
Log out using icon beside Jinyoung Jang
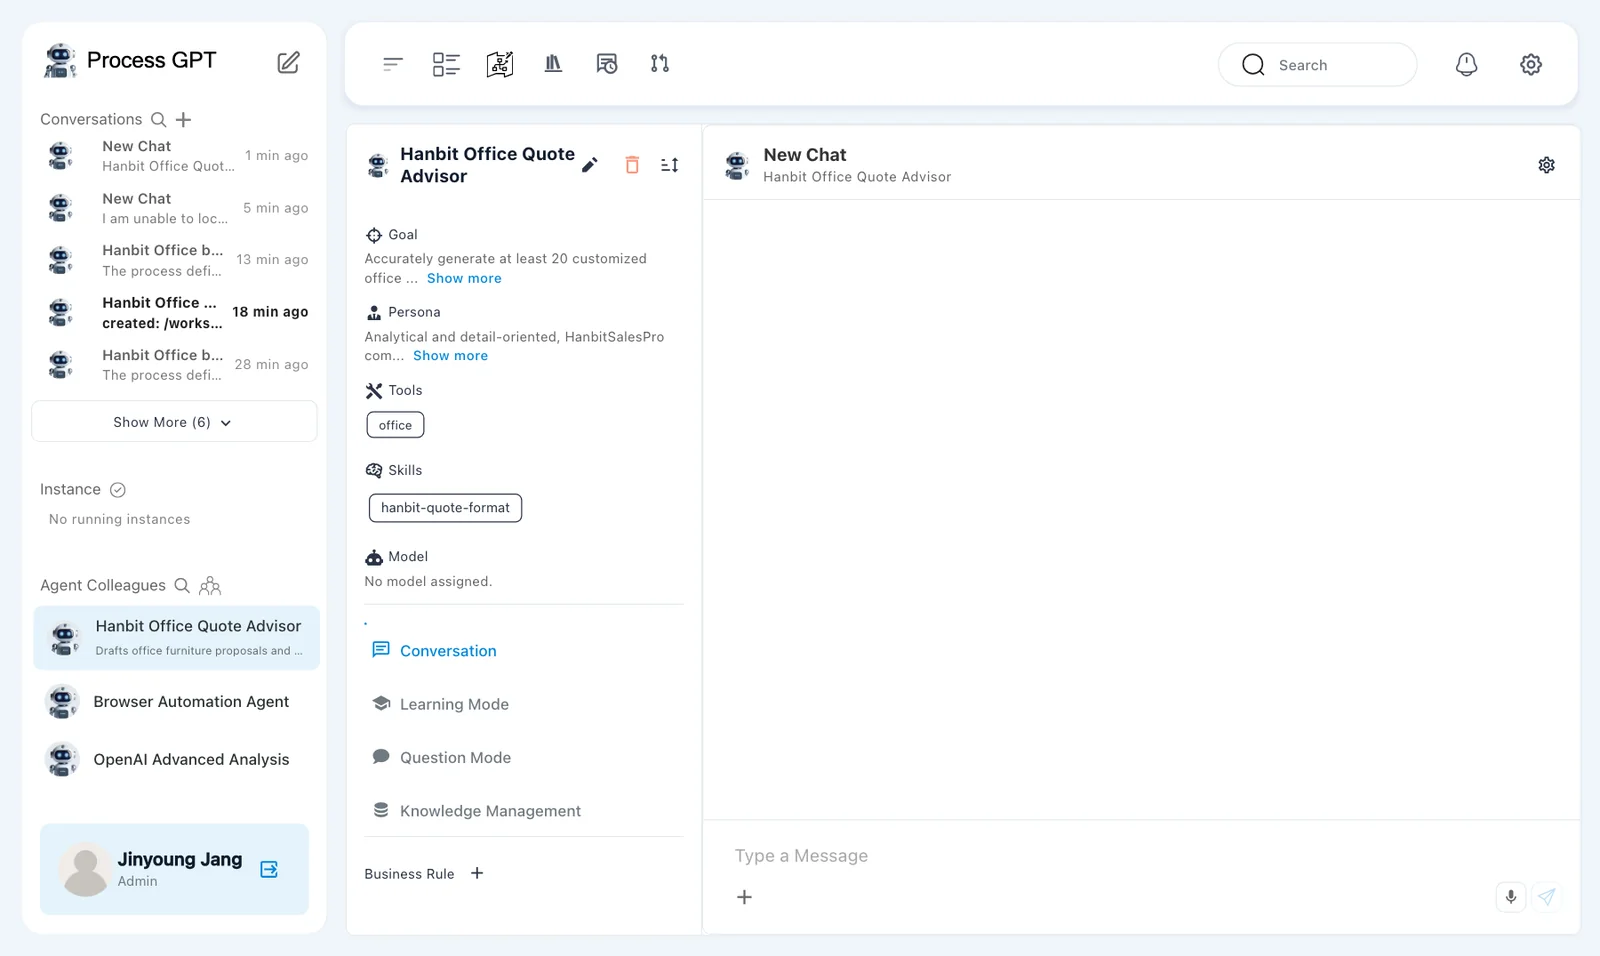pyautogui.click(x=269, y=869)
